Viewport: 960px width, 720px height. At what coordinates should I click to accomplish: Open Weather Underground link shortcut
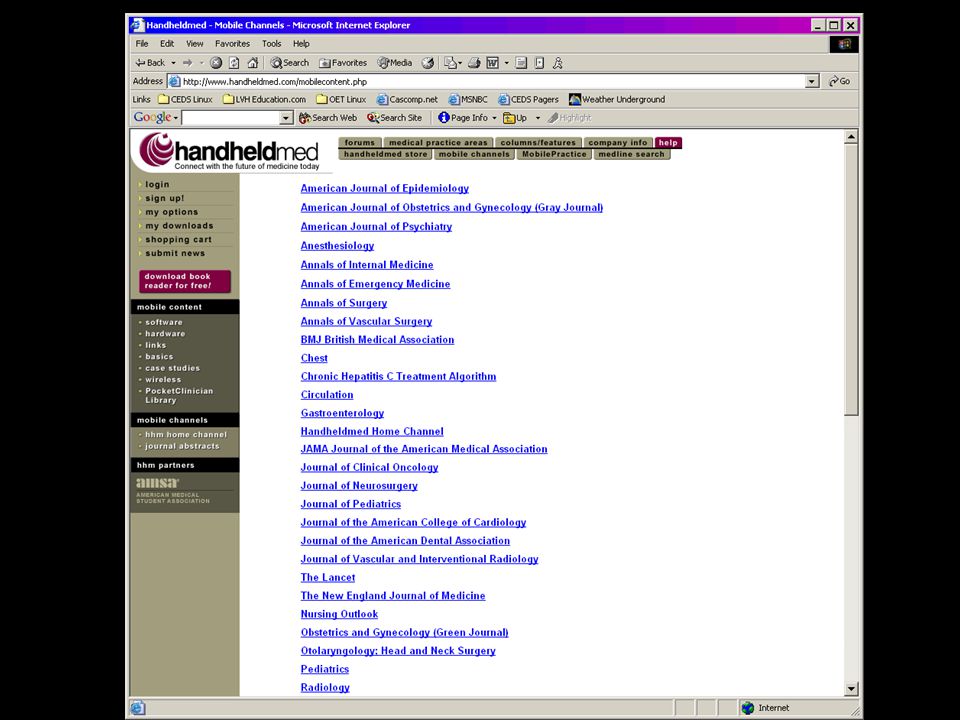pyautogui.click(x=617, y=99)
